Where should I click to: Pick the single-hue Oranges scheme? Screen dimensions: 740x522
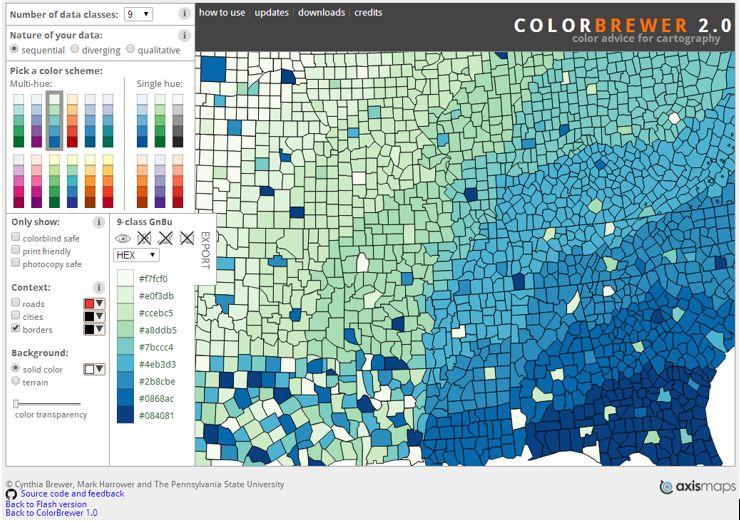(142, 181)
